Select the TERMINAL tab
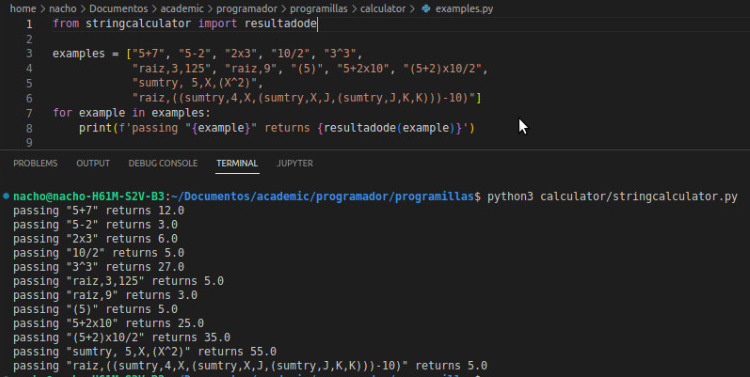This screenshot has width=750, height=377. (237, 163)
